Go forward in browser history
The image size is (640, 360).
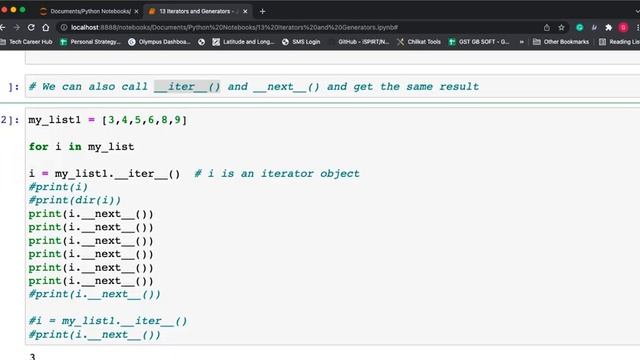tap(17, 27)
